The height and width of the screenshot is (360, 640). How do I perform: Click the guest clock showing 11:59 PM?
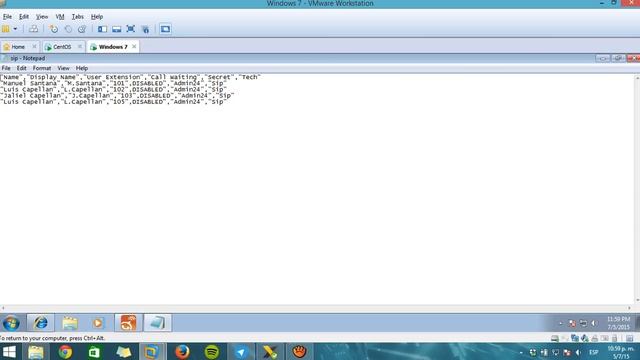point(618,323)
